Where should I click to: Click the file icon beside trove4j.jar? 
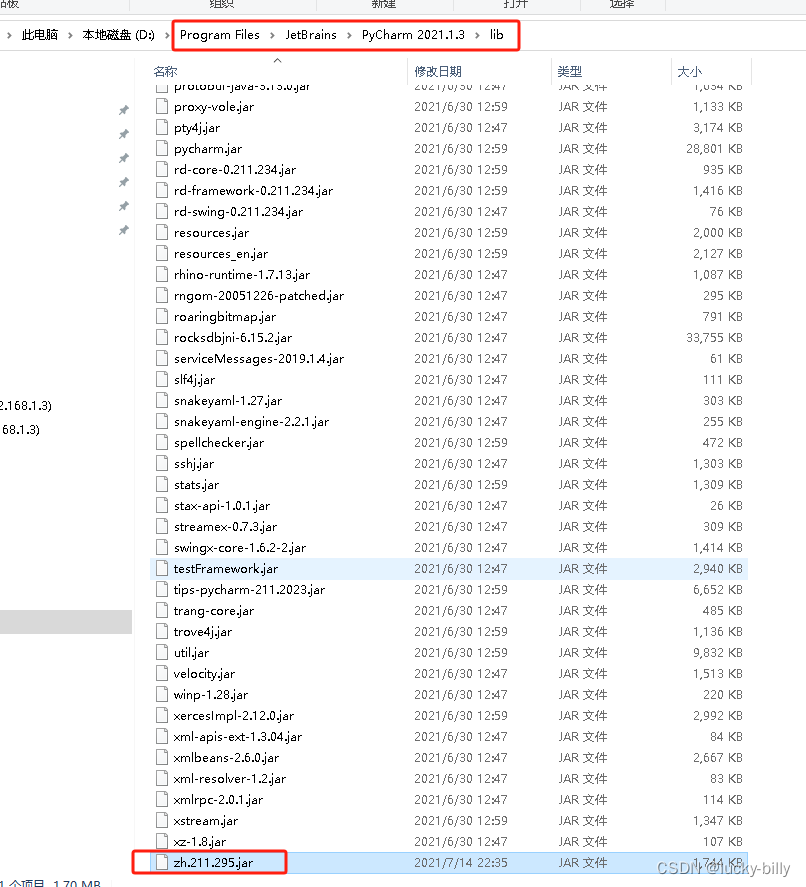click(x=162, y=631)
